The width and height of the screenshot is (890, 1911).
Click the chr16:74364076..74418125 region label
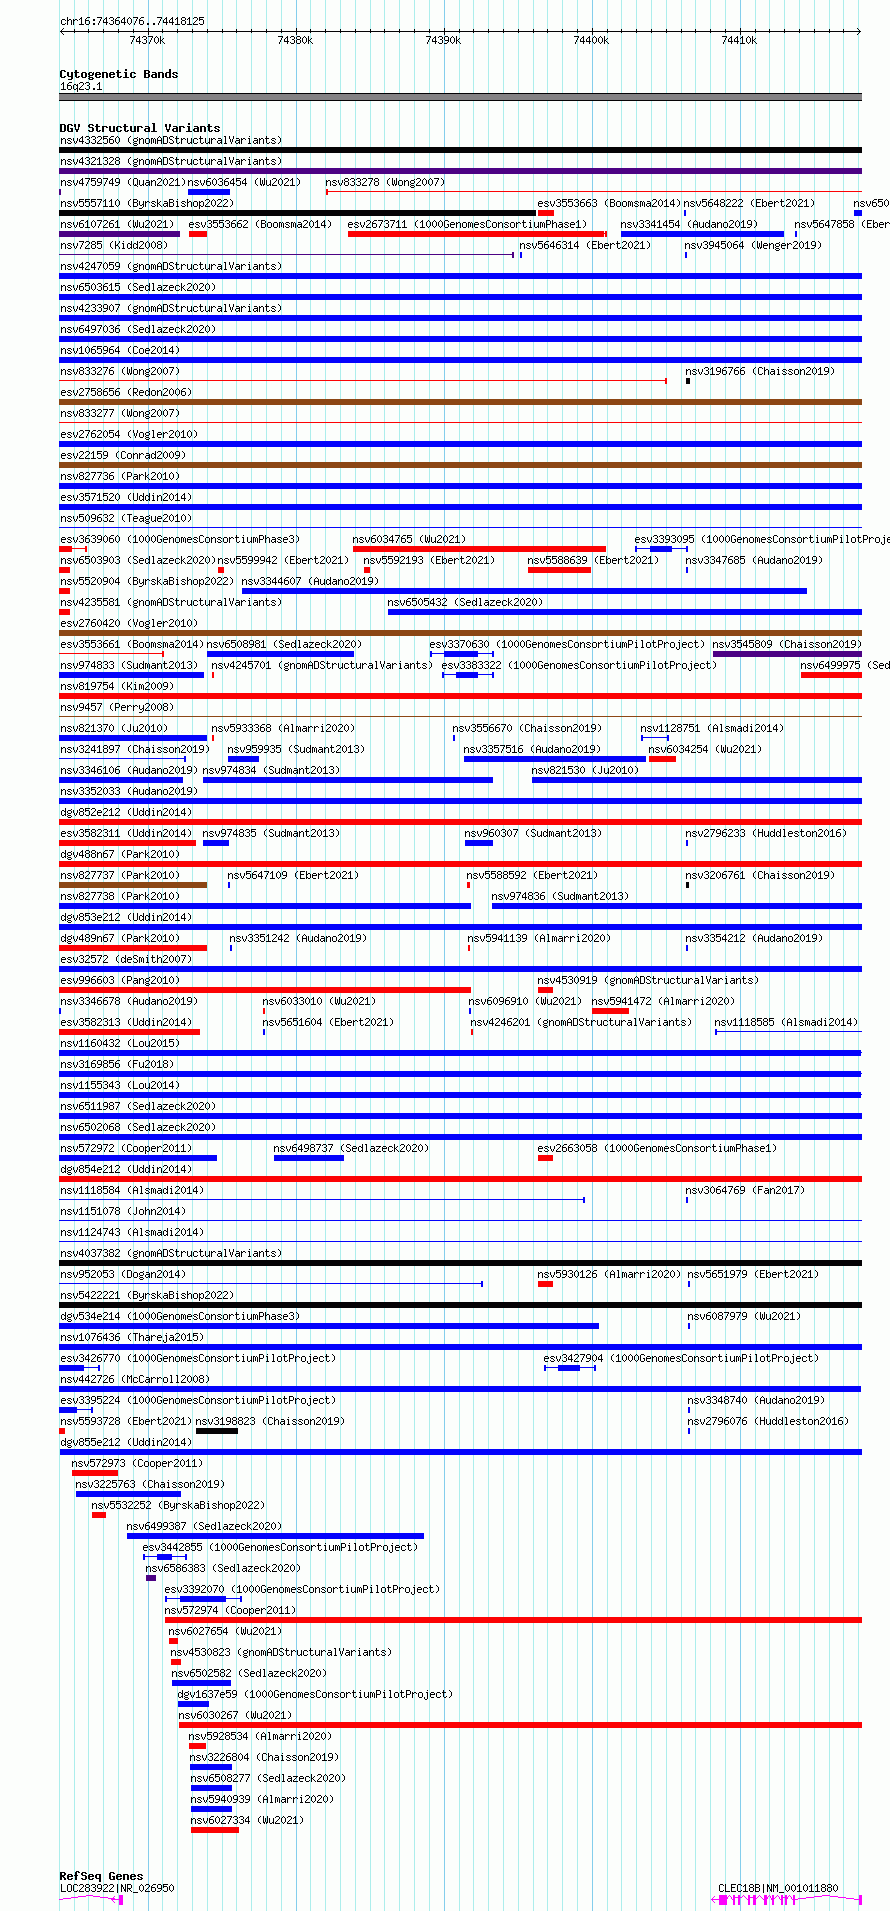click(x=132, y=21)
